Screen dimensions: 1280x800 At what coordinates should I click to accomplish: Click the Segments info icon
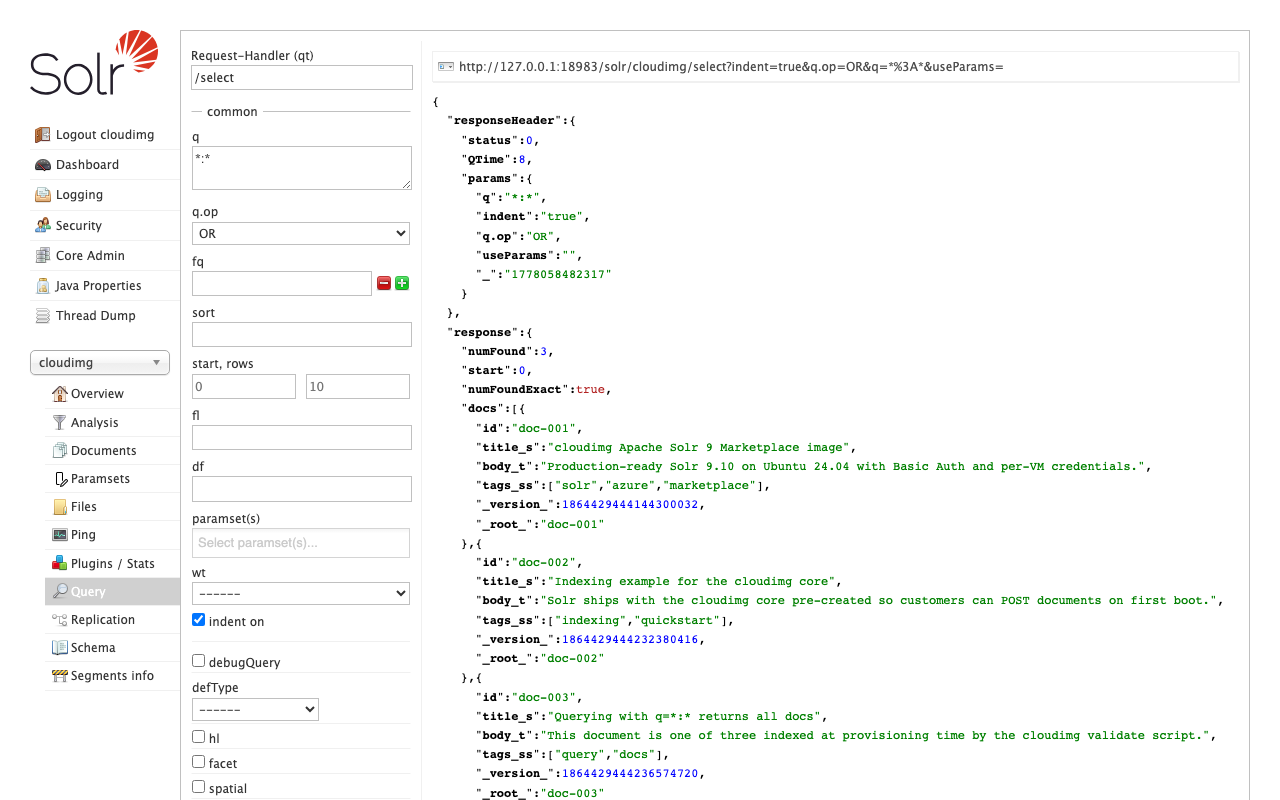coord(60,675)
